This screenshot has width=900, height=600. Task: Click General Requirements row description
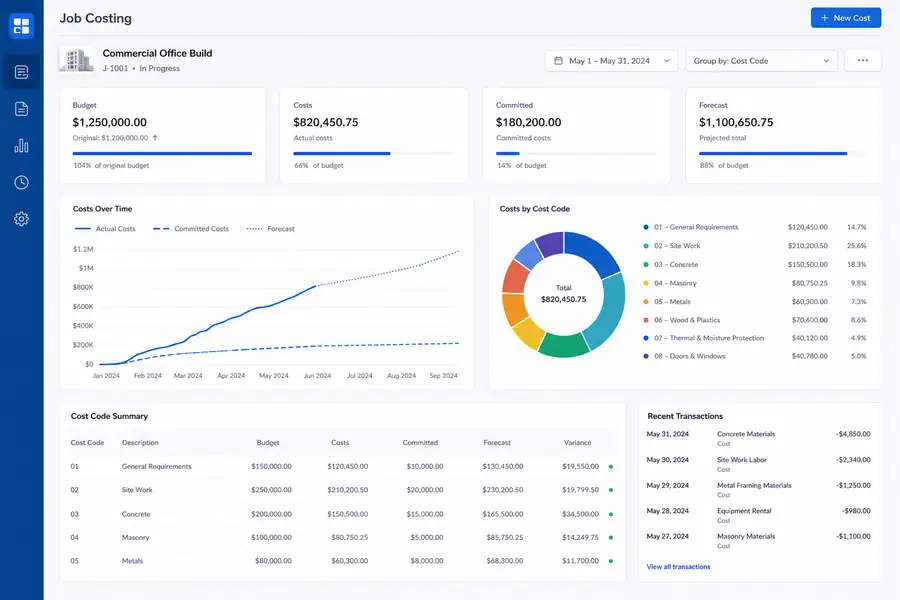157,466
